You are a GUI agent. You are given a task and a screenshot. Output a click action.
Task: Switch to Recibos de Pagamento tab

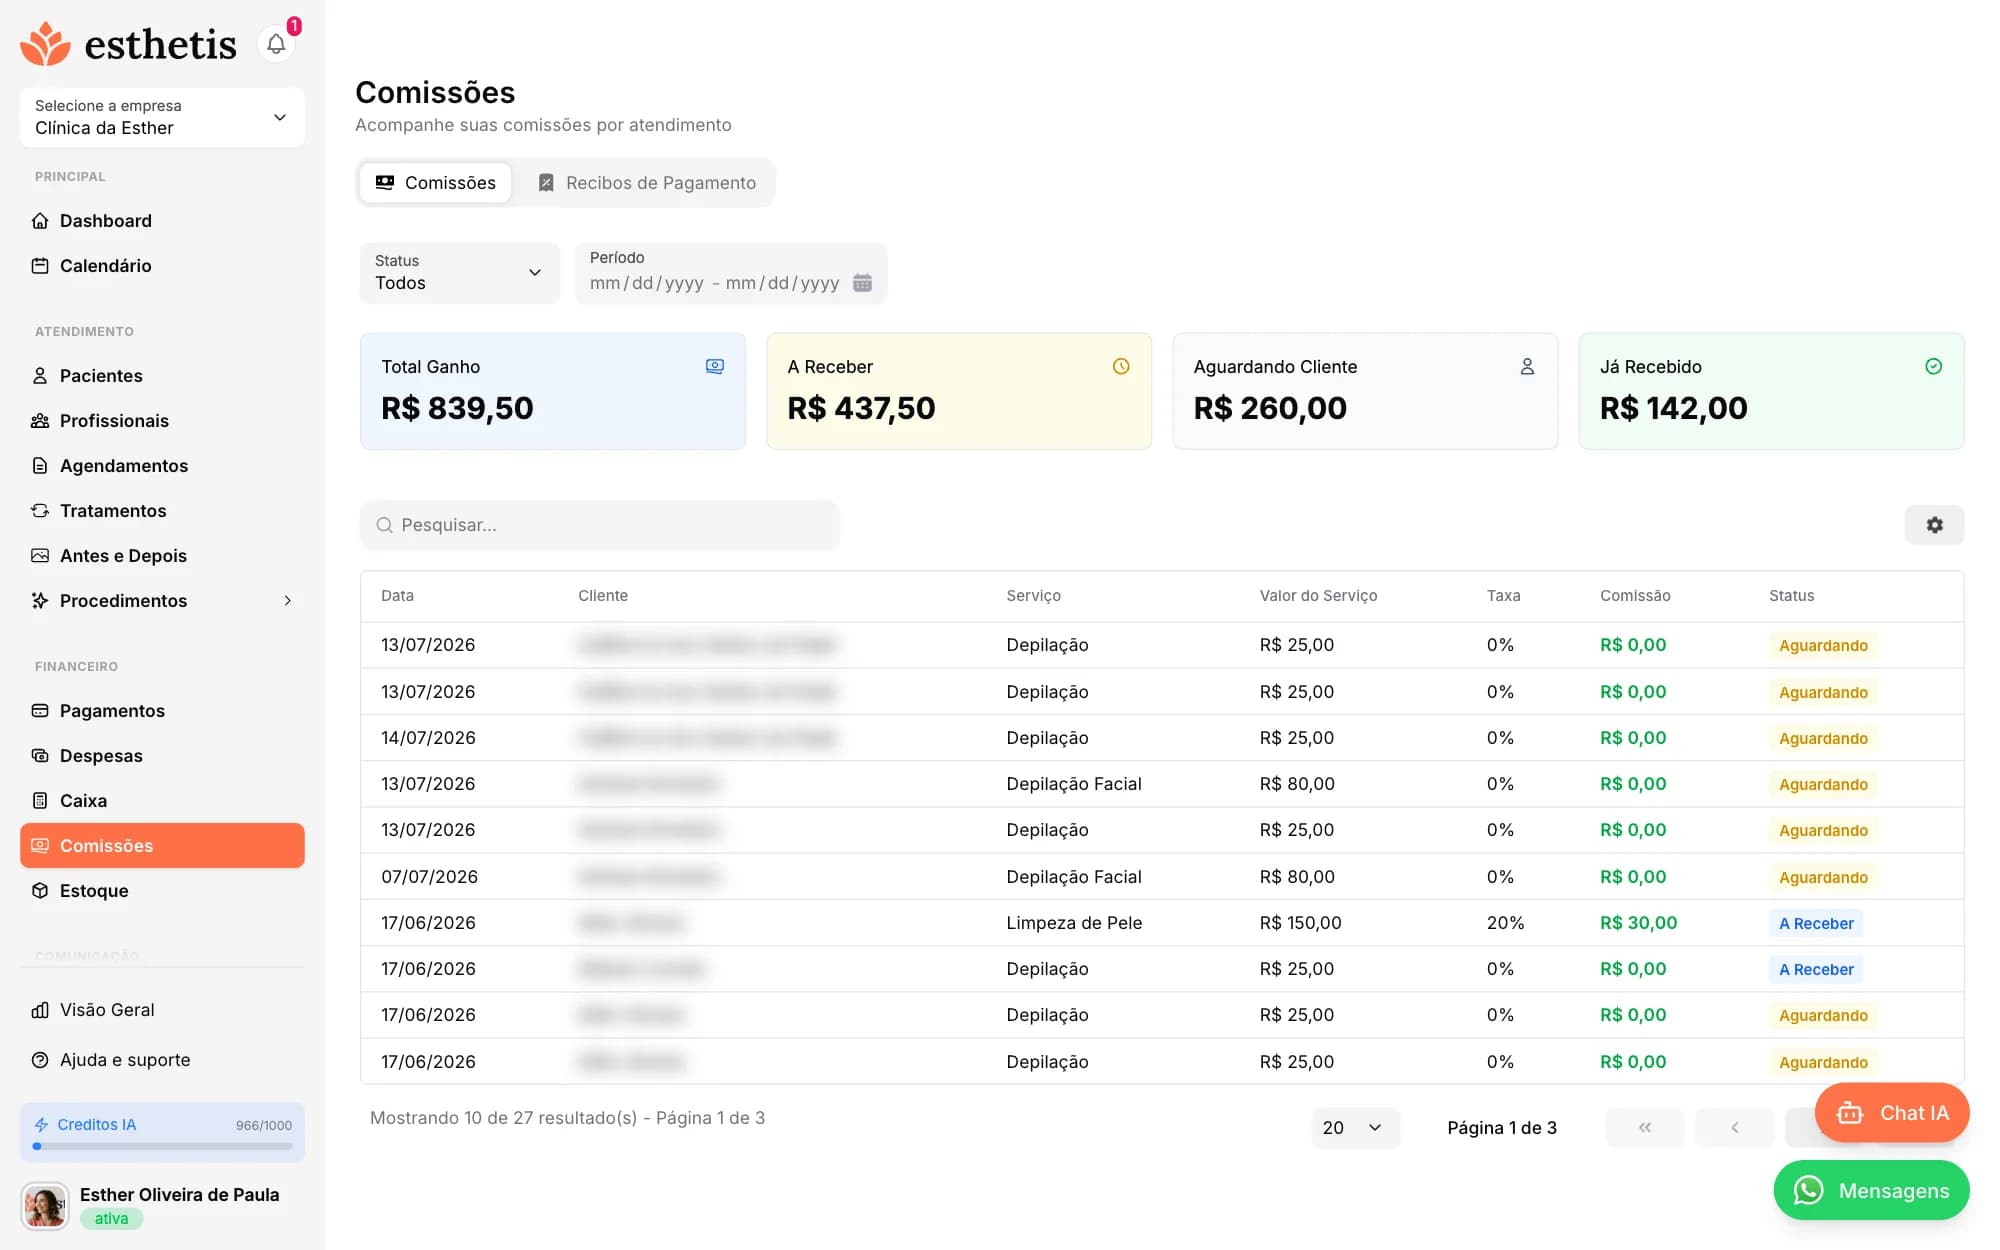[647, 183]
